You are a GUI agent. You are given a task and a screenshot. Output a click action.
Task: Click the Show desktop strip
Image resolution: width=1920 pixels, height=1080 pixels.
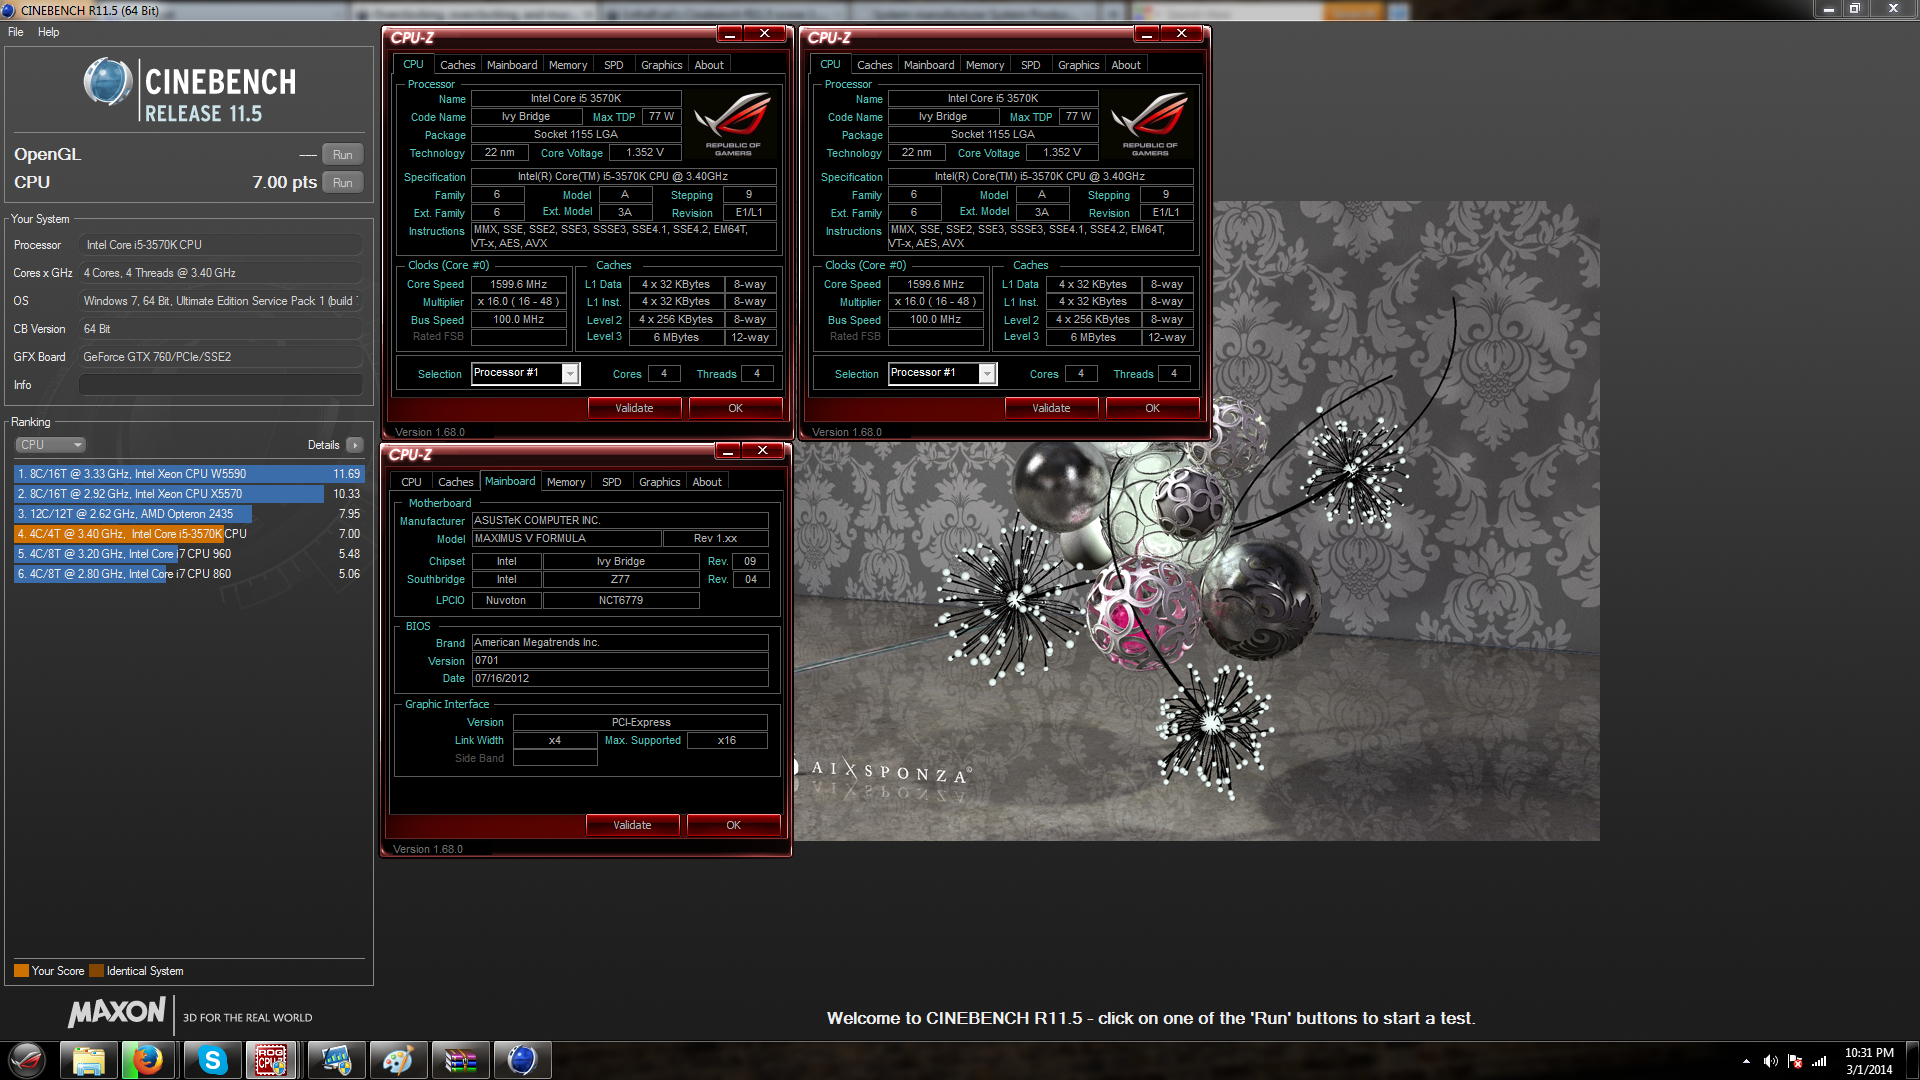point(1912,1061)
